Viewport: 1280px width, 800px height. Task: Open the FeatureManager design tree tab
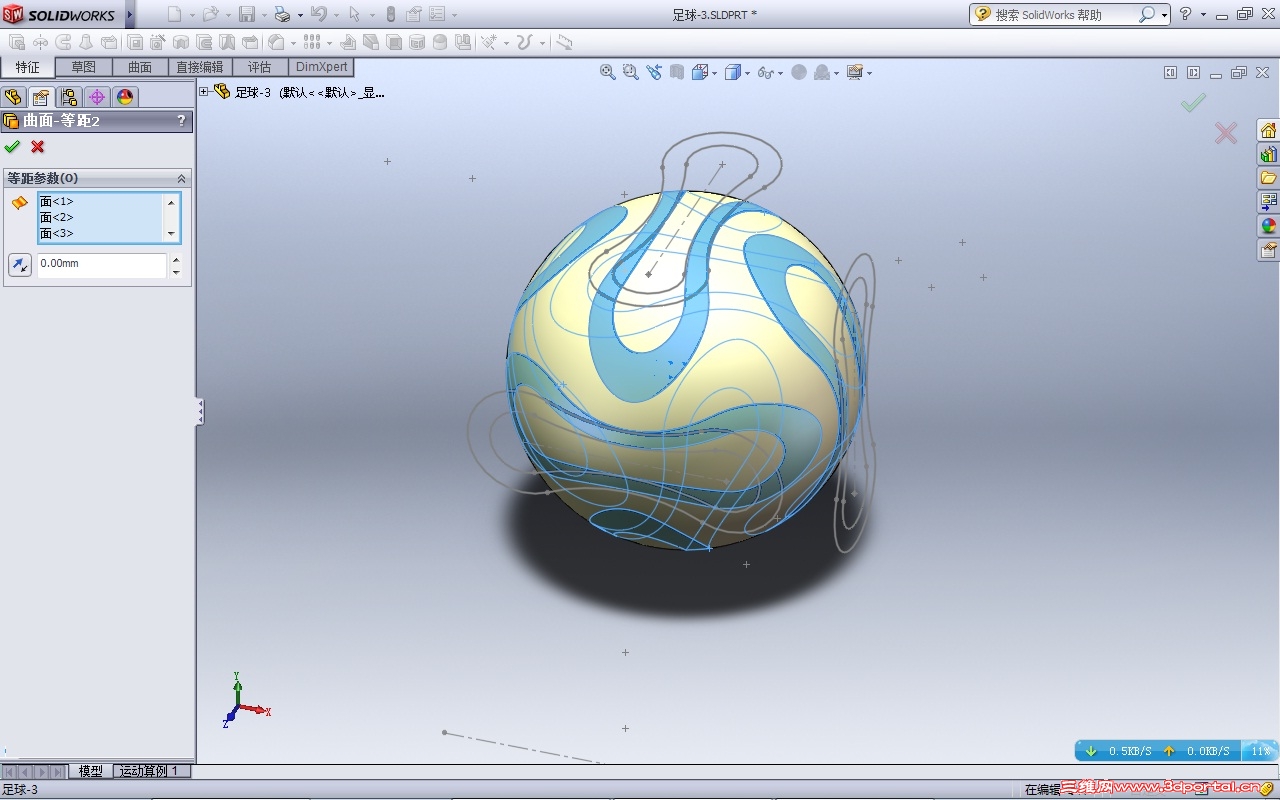(13, 97)
